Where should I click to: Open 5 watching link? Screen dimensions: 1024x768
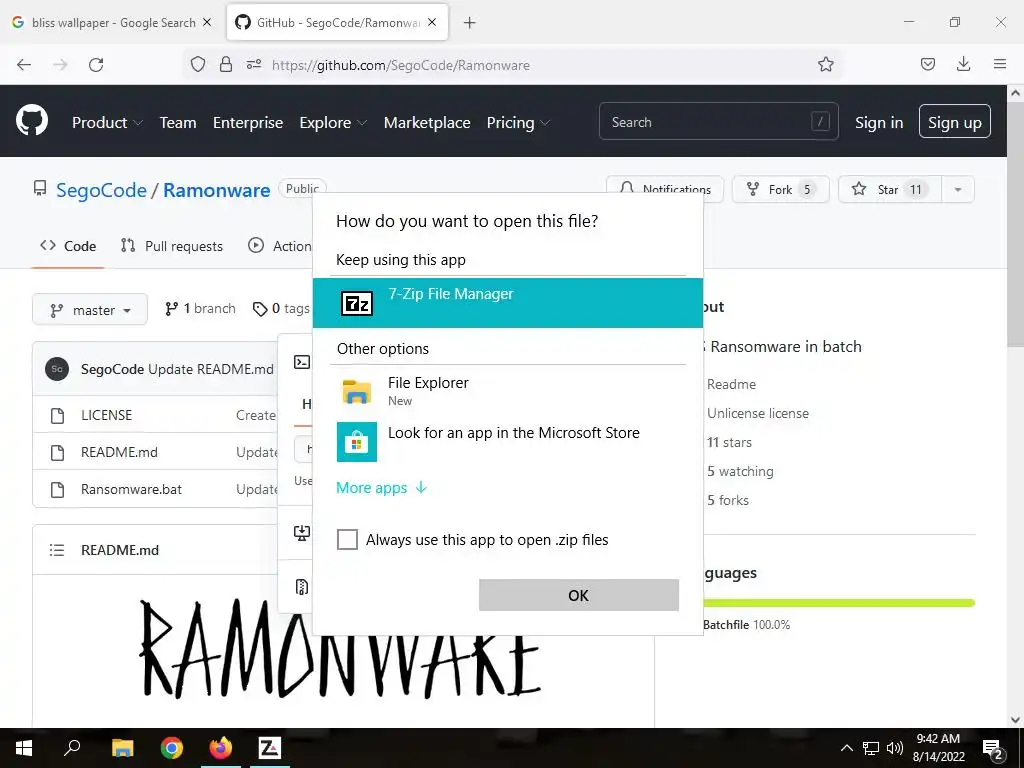pos(740,471)
